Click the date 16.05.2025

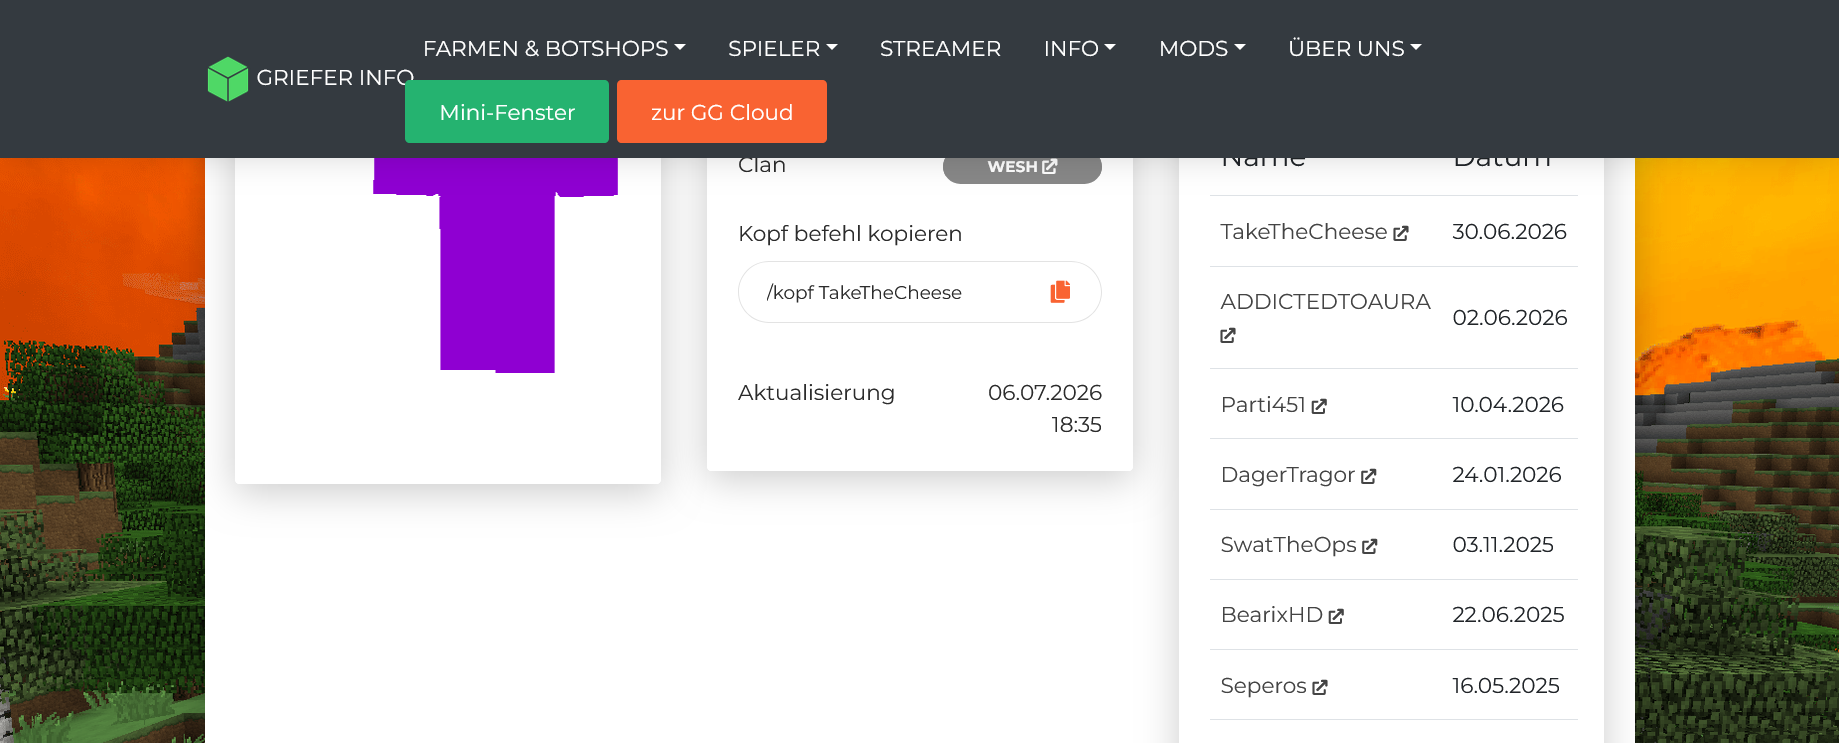tap(1506, 686)
